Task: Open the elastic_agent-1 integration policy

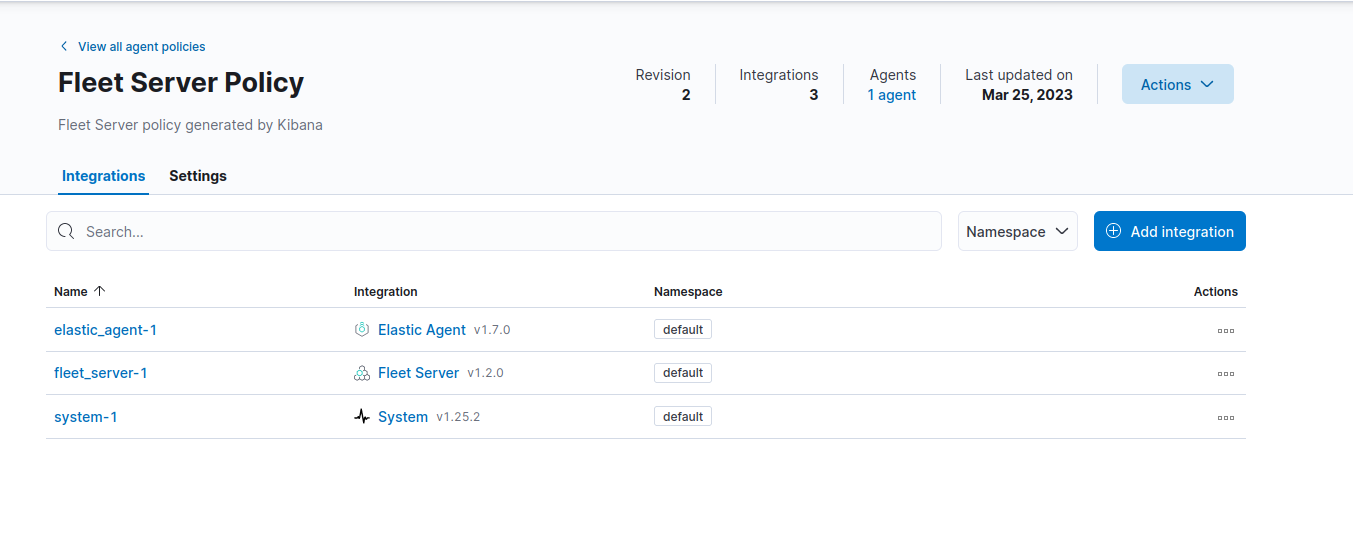Action: [x=105, y=330]
